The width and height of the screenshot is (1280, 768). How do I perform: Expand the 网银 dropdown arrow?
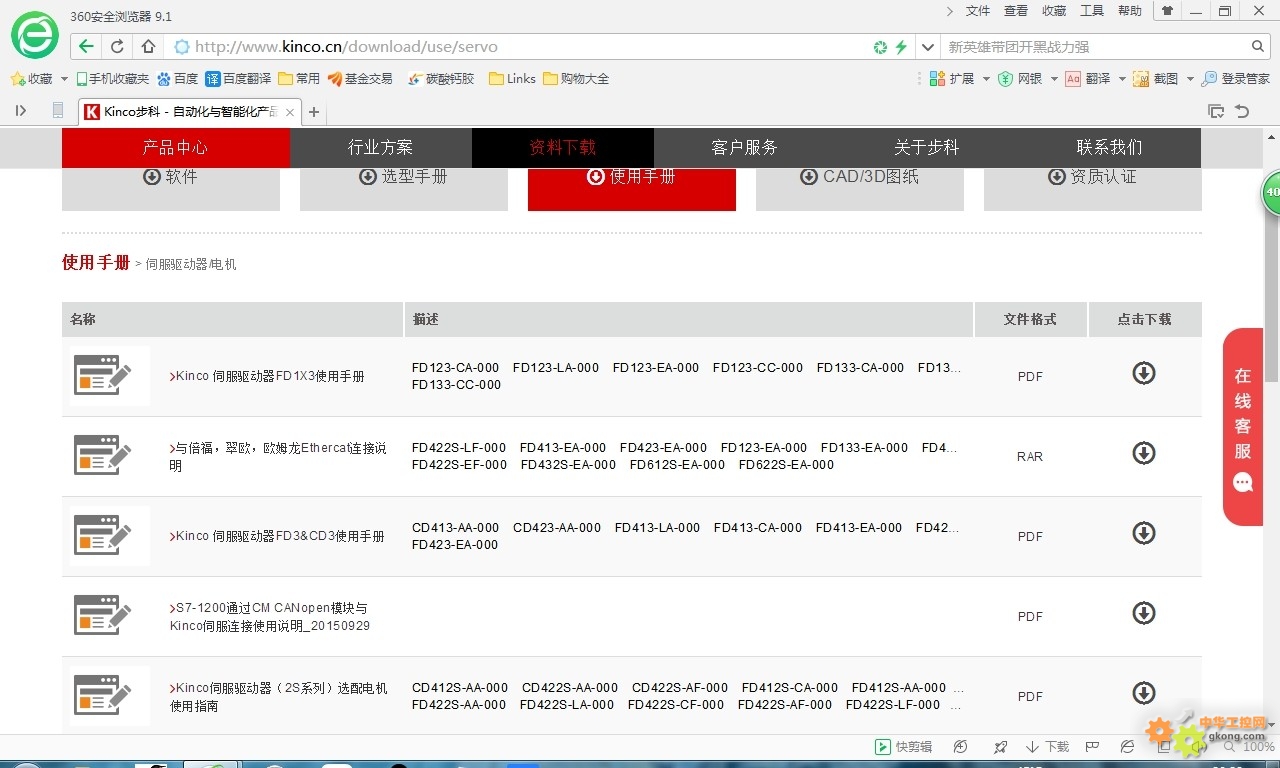pos(1054,79)
